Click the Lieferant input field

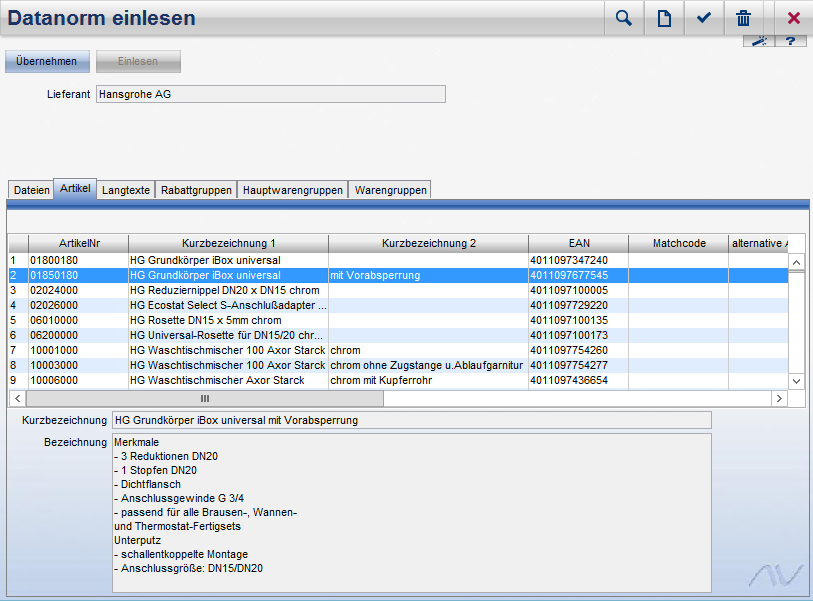tap(271, 94)
